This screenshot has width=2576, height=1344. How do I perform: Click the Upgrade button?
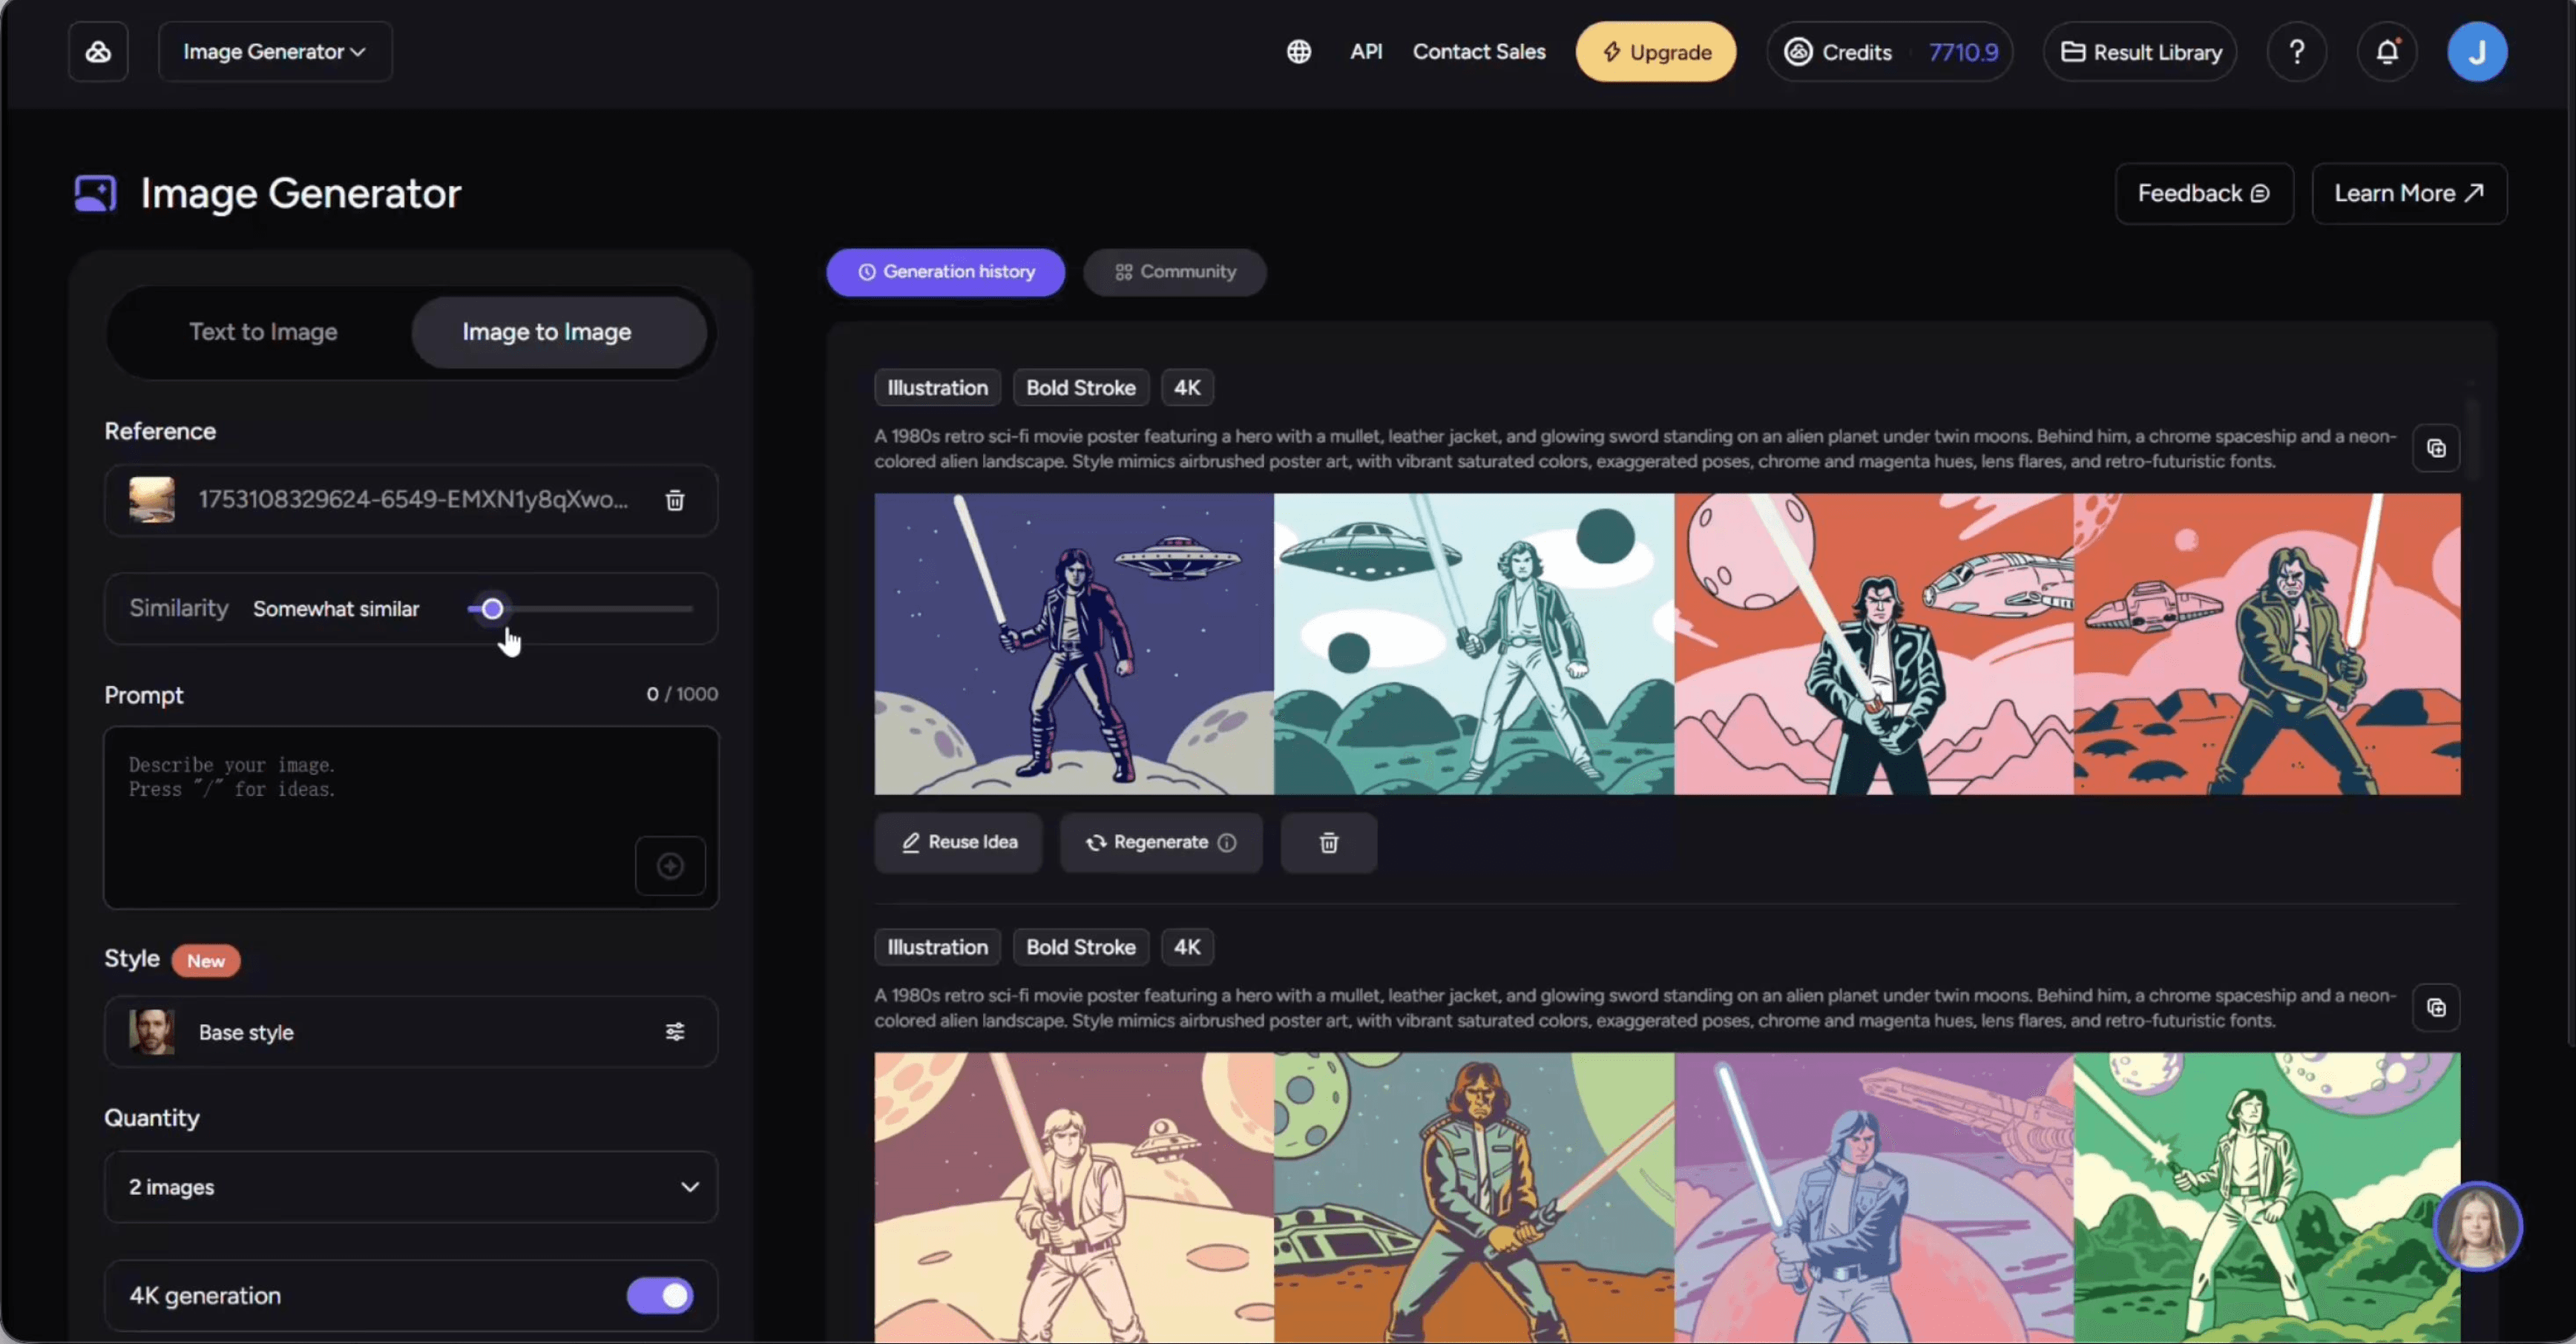tap(1656, 52)
